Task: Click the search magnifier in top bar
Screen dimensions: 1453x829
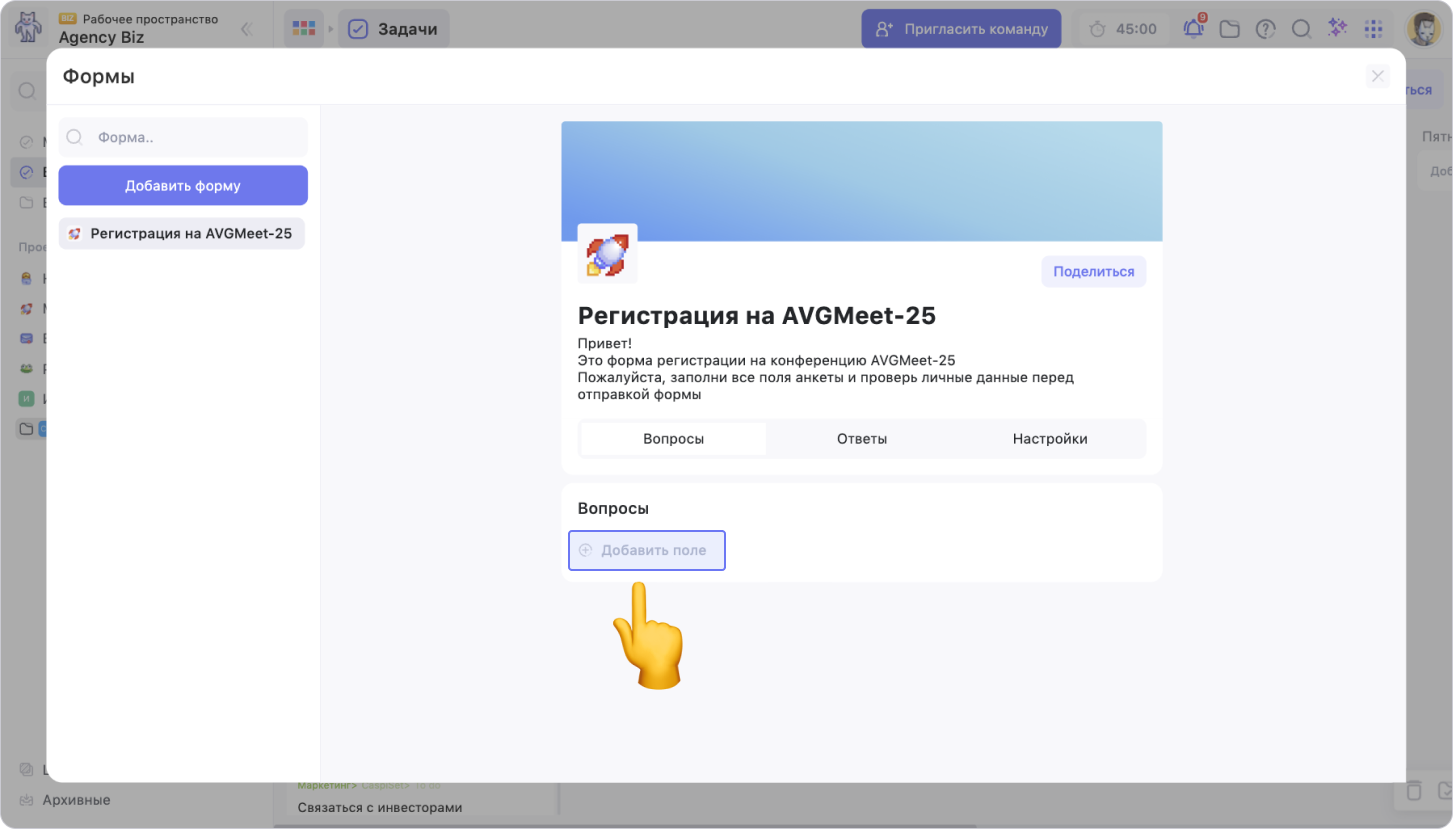Action: [1301, 29]
